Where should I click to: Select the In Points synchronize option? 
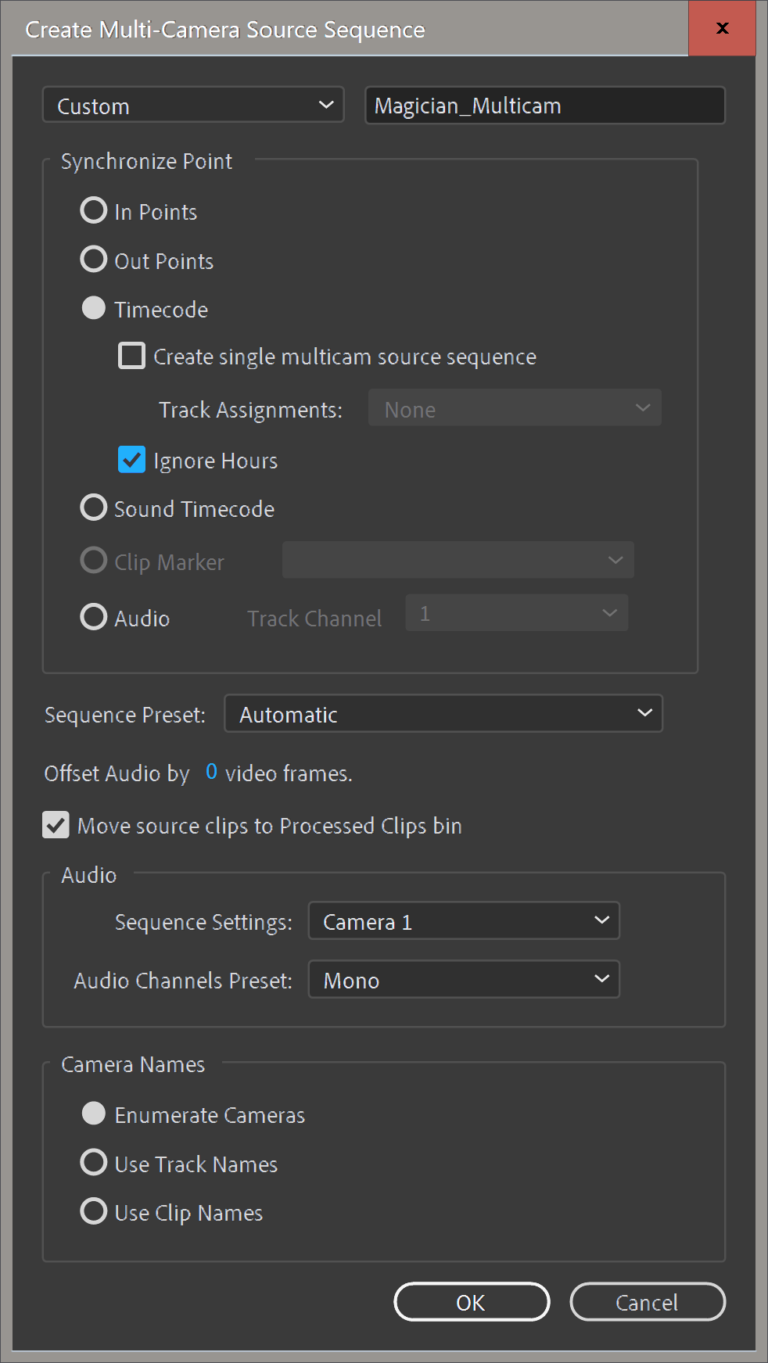93,210
